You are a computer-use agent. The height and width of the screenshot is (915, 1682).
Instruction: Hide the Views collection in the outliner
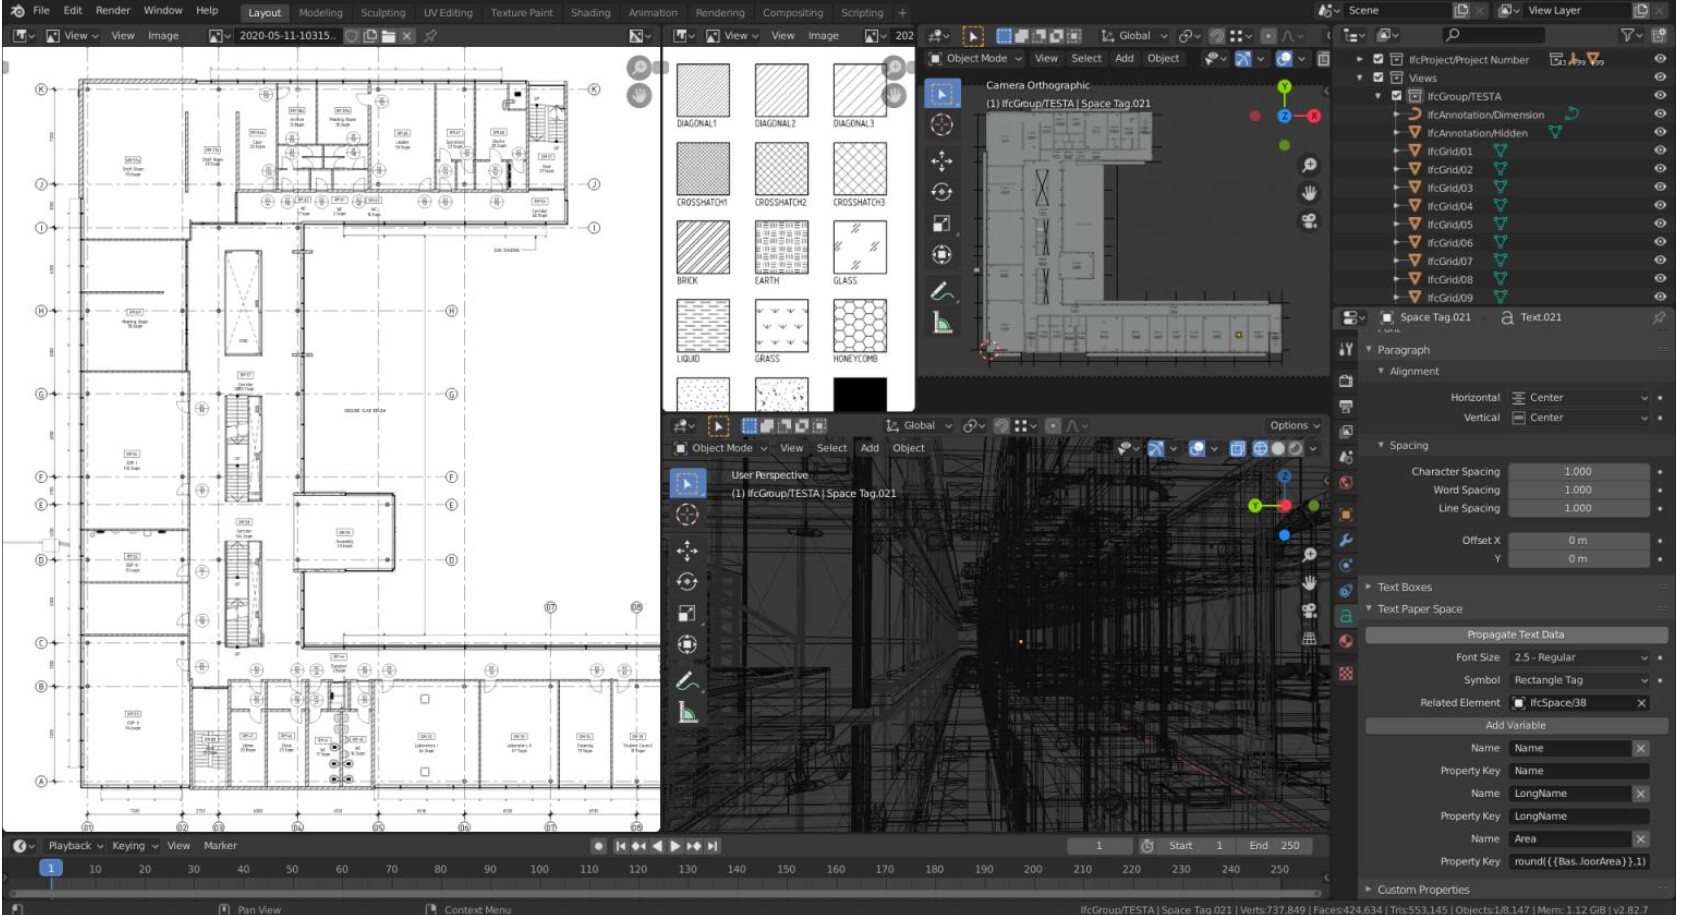click(1659, 77)
